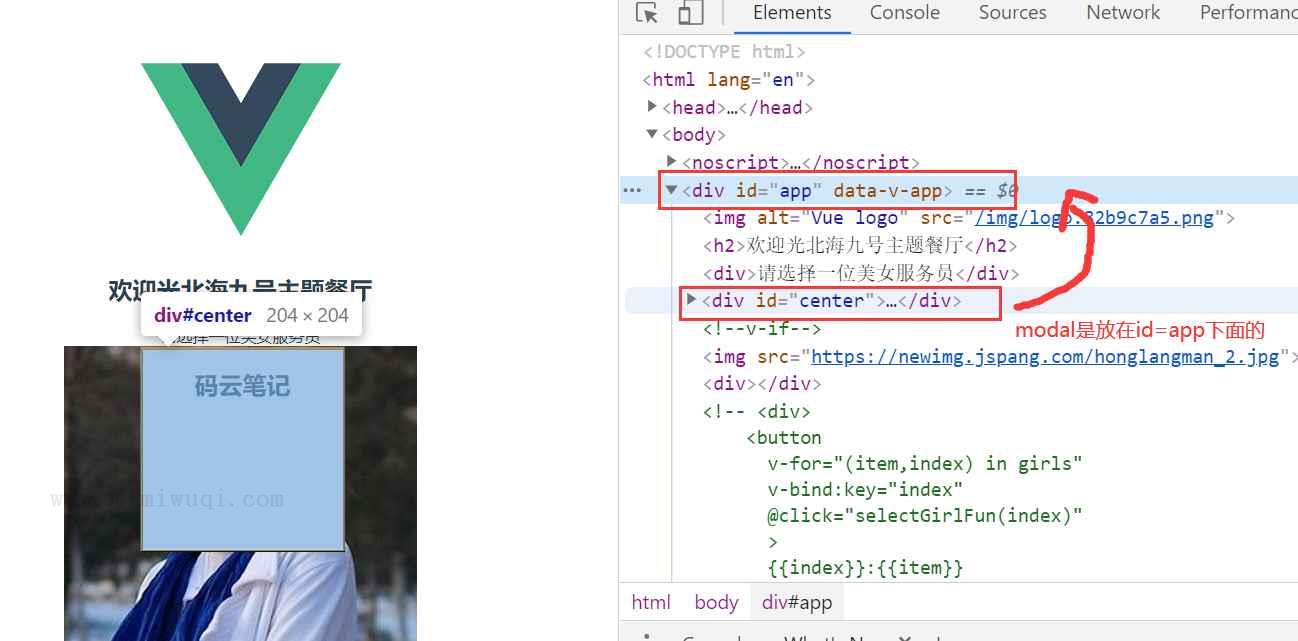Expand the div id="center" node triangle

(x=691, y=299)
